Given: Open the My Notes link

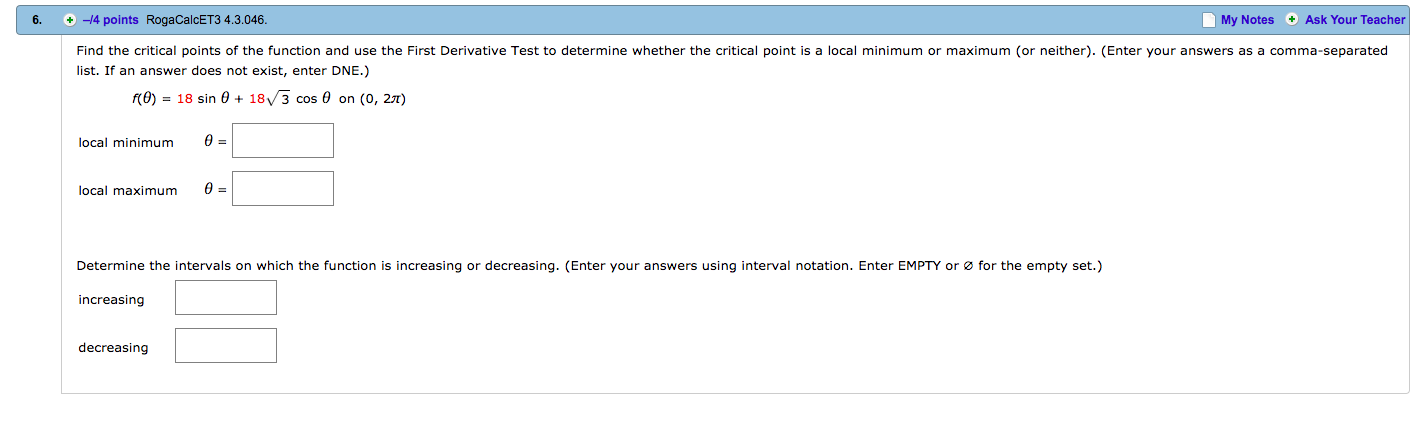Looking at the screenshot, I should 1247,20.
